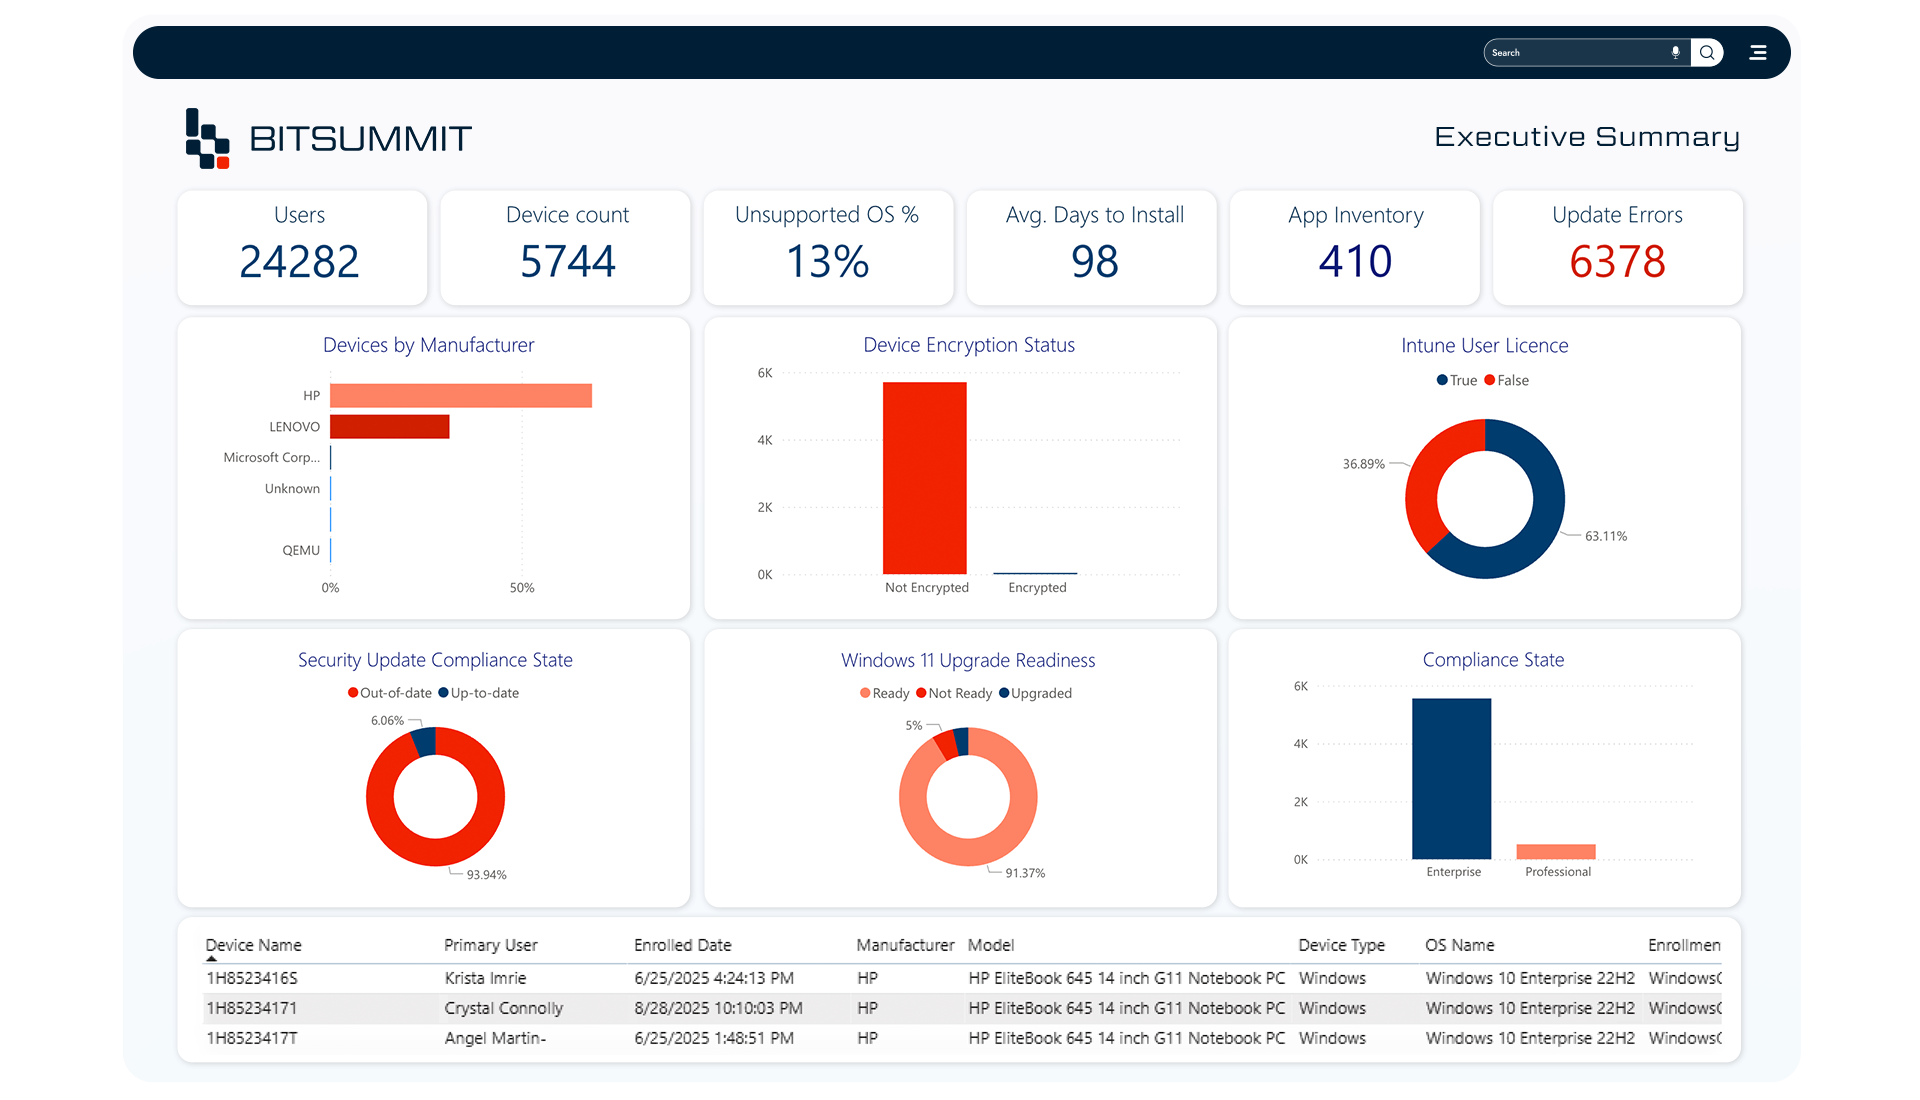Viewport: 1920px width, 1100px height.
Task: Open the hamburger menu icon
Action: pos(1757,52)
